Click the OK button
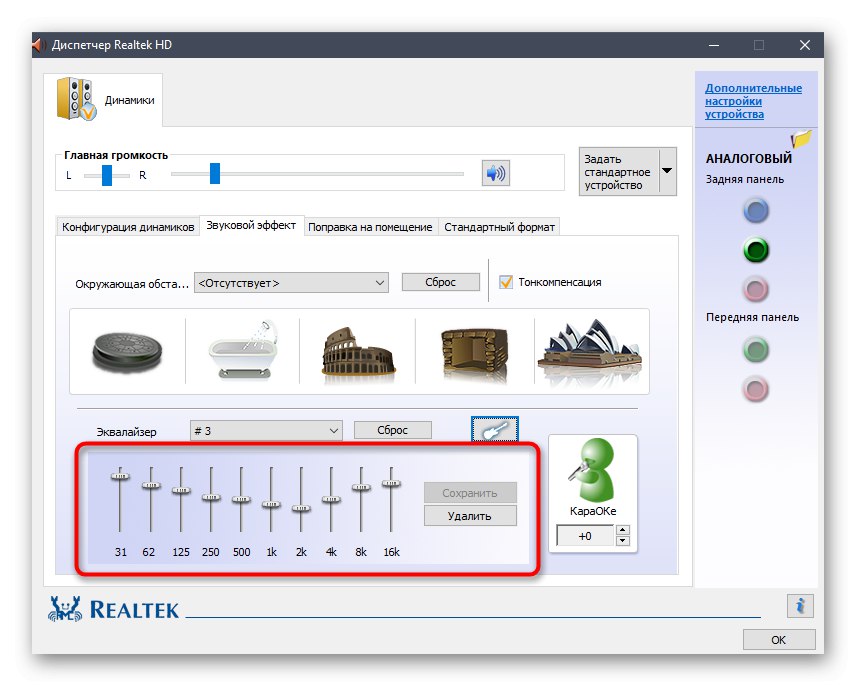Screen dimensions: 856x686 [x=778, y=640]
